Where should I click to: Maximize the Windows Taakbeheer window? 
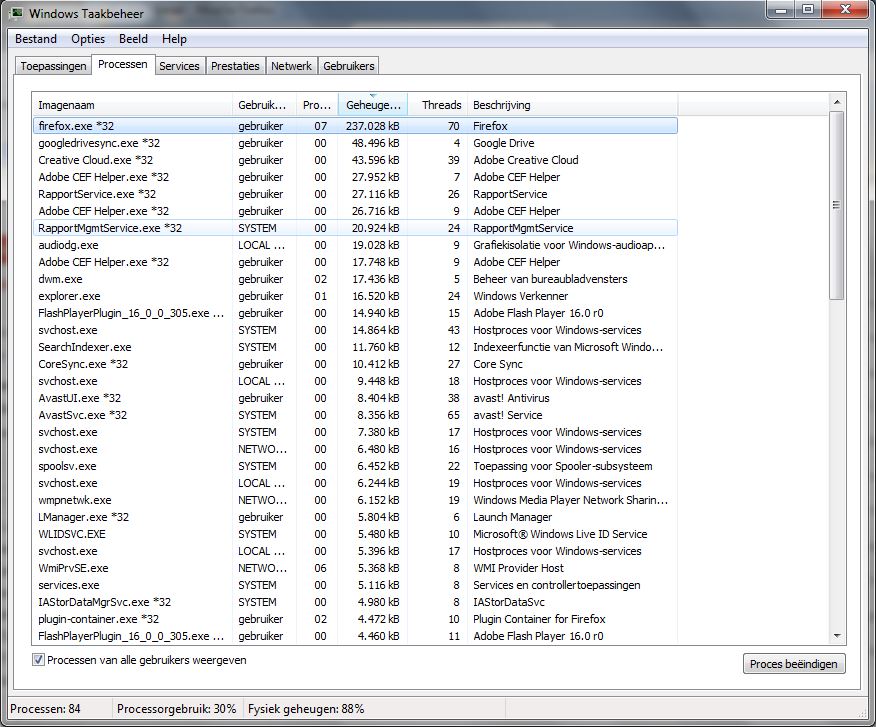809,10
